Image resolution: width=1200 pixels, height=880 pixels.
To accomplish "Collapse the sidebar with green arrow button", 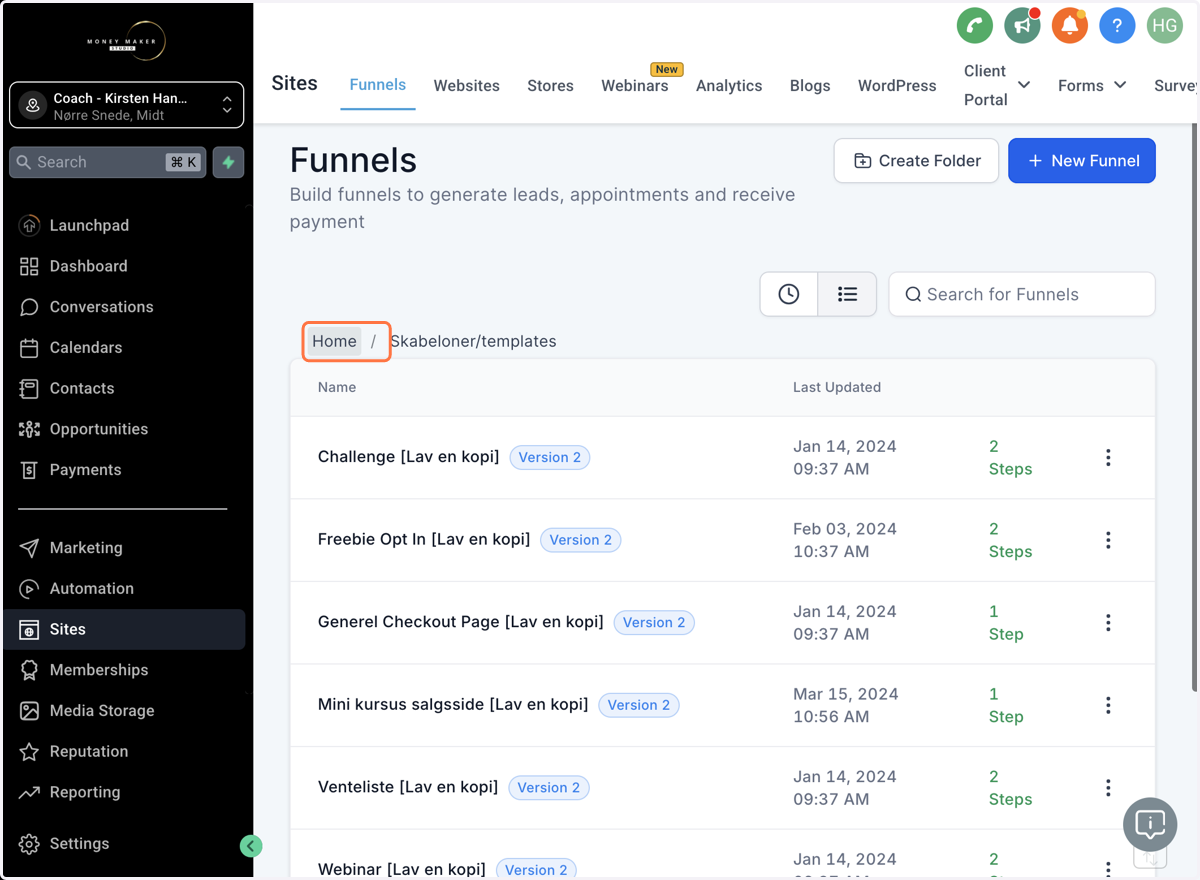I will (251, 846).
